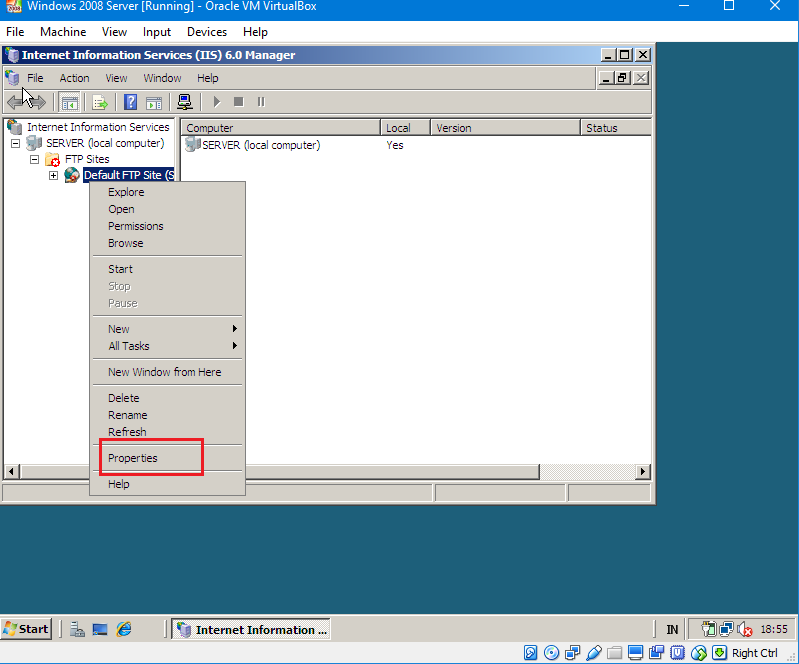Select the Default FTP Site tree node
This screenshot has width=799, height=664.
(x=128, y=175)
